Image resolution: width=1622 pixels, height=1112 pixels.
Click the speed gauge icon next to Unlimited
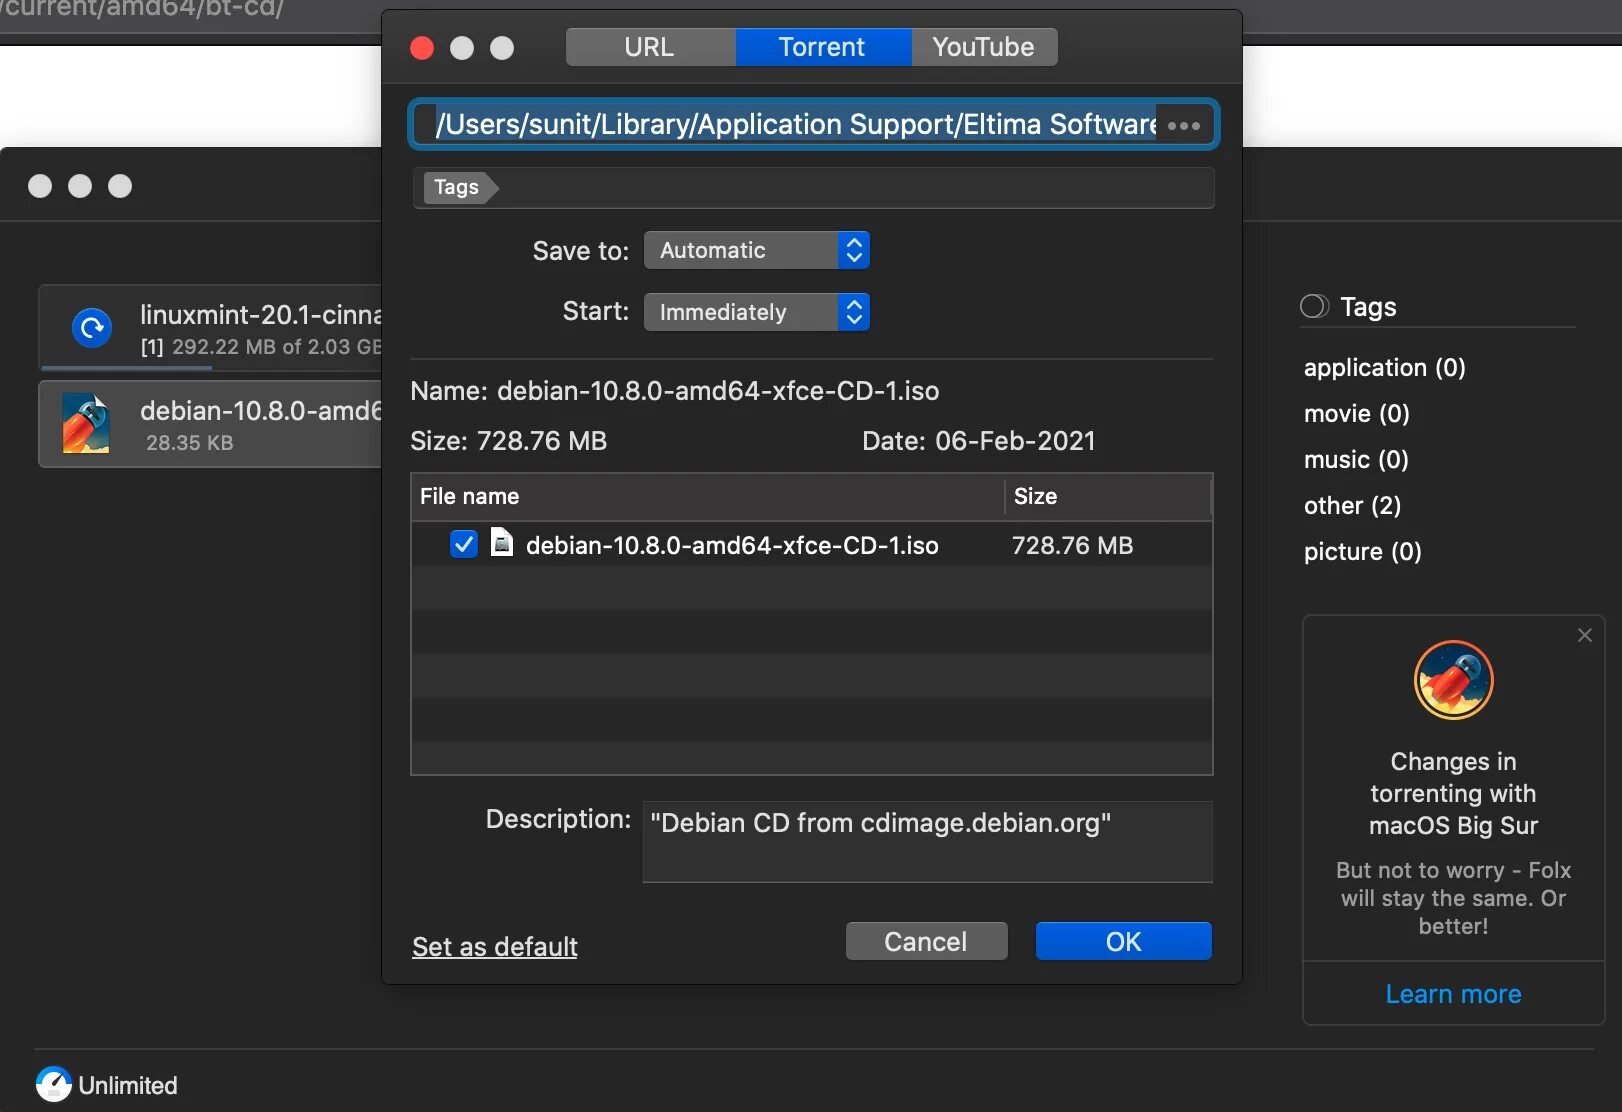pyautogui.click(x=54, y=1084)
